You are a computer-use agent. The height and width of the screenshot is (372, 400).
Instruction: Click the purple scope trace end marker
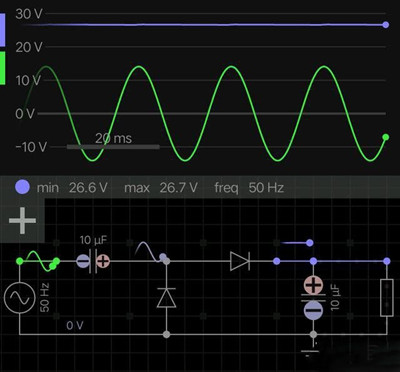(386, 25)
